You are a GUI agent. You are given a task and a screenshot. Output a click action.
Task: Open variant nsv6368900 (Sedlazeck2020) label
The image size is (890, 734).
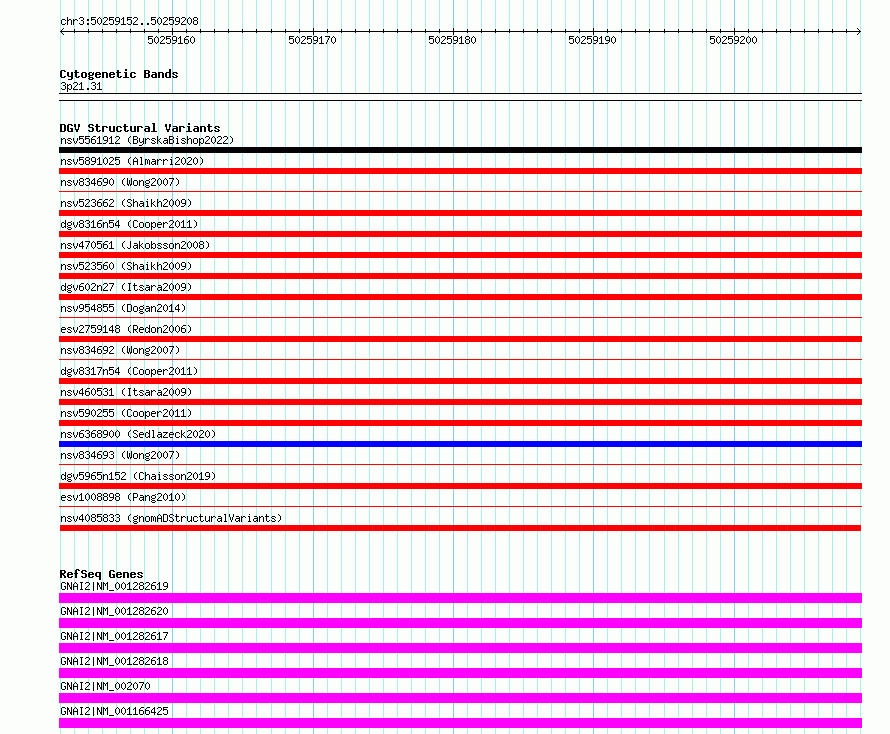coord(138,434)
